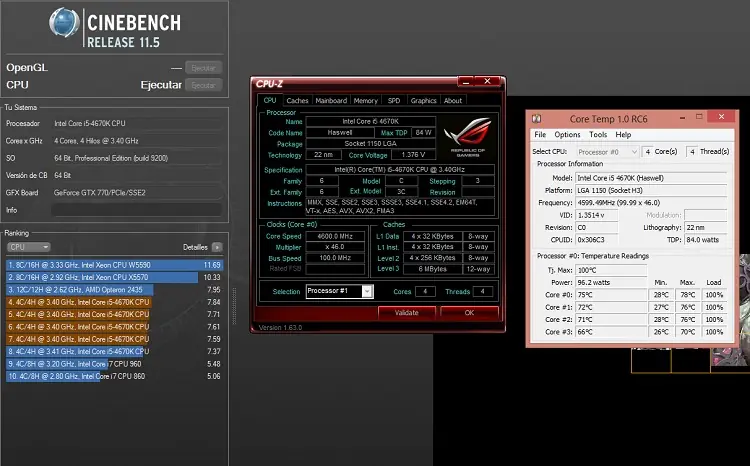Click the Frequency value 4599.49MHz in Core Temp

click(651, 203)
